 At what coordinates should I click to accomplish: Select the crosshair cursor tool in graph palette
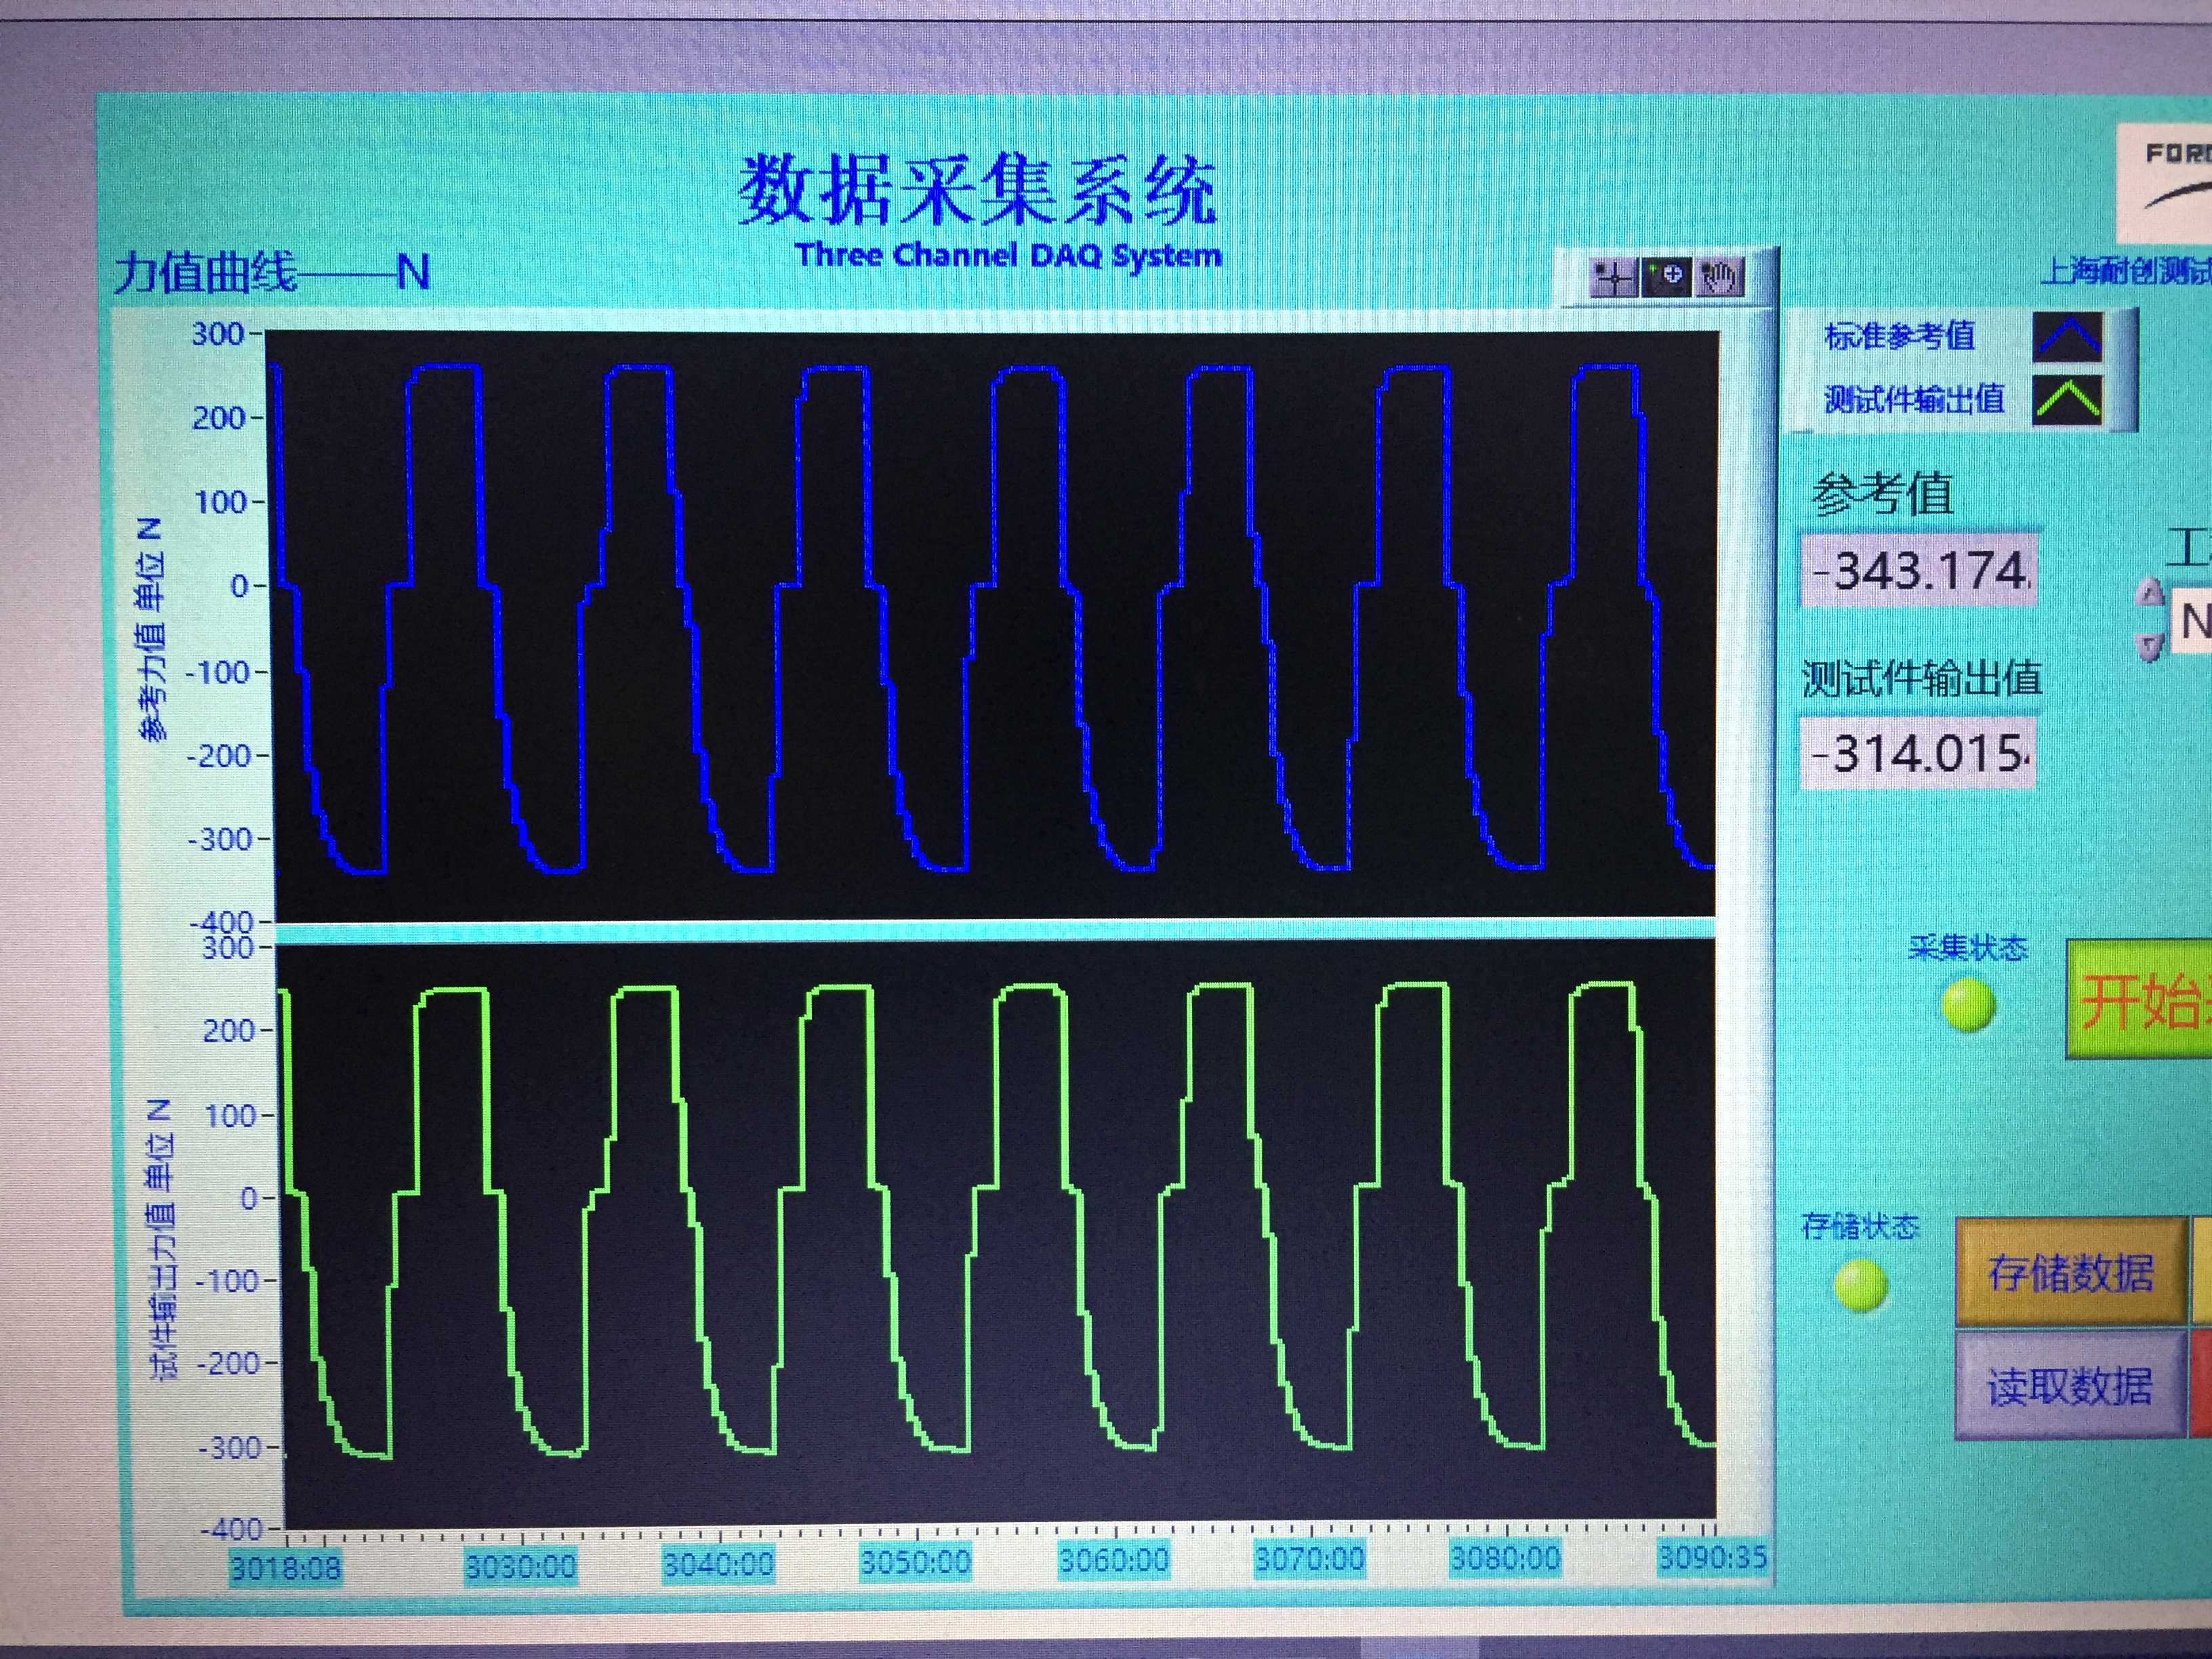click(1613, 278)
